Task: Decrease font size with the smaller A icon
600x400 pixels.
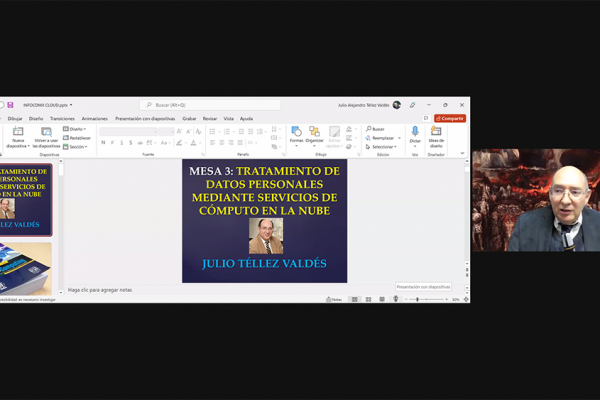Action: click(x=189, y=131)
